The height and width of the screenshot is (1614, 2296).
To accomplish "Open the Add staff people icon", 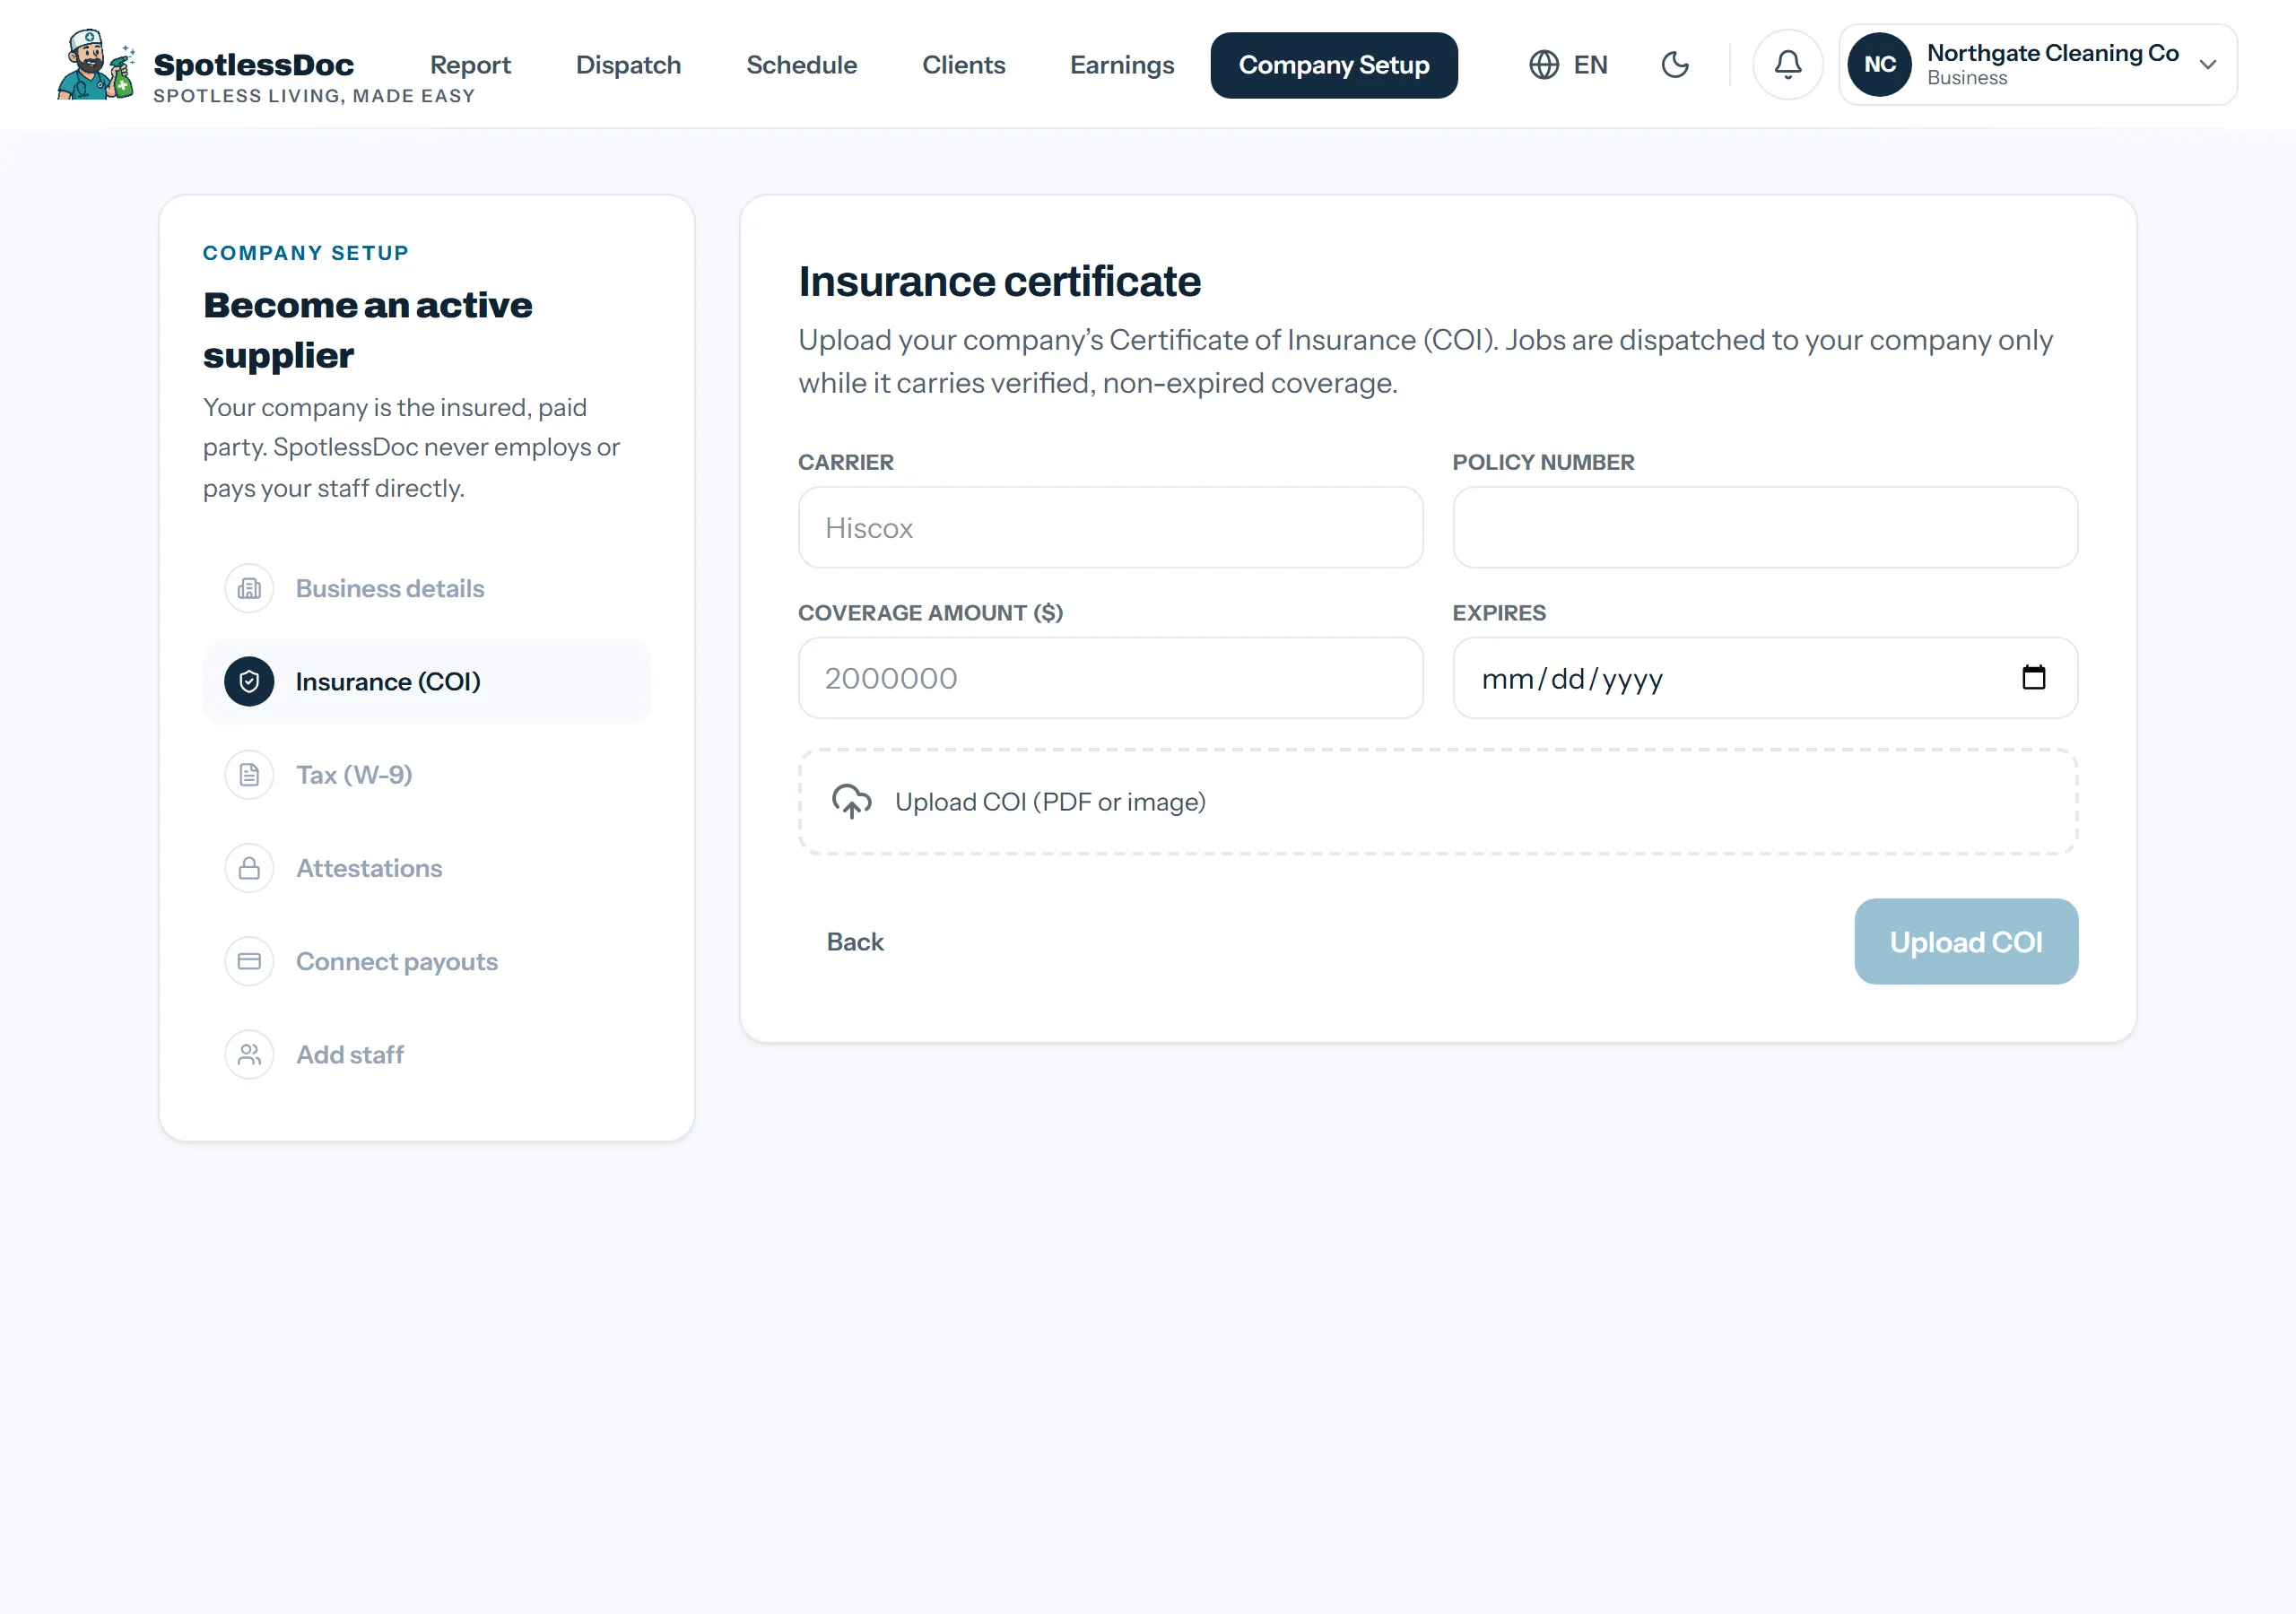I will (249, 1054).
